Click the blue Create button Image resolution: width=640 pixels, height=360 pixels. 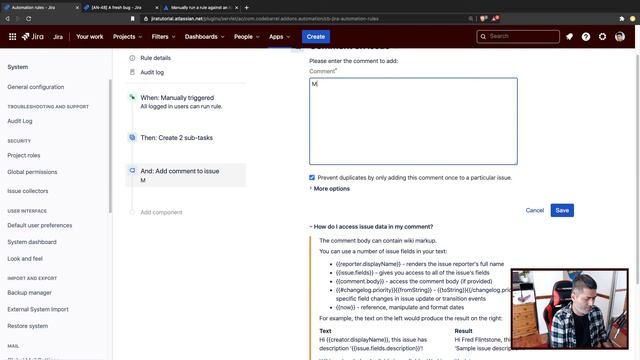316,37
